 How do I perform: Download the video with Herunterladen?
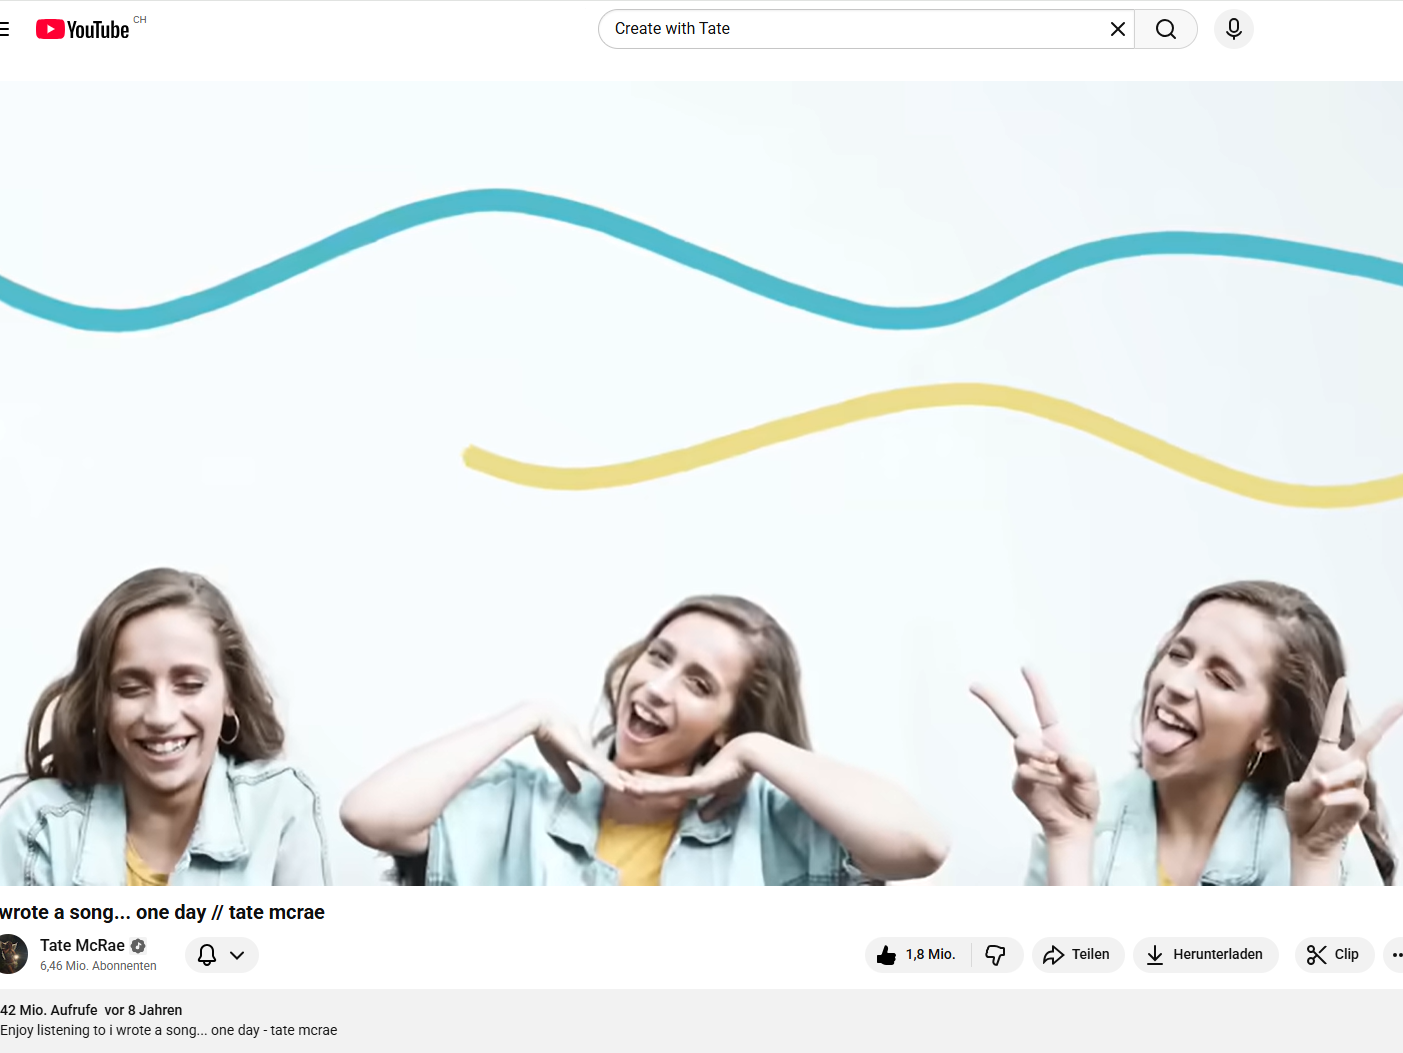coord(1205,955)
